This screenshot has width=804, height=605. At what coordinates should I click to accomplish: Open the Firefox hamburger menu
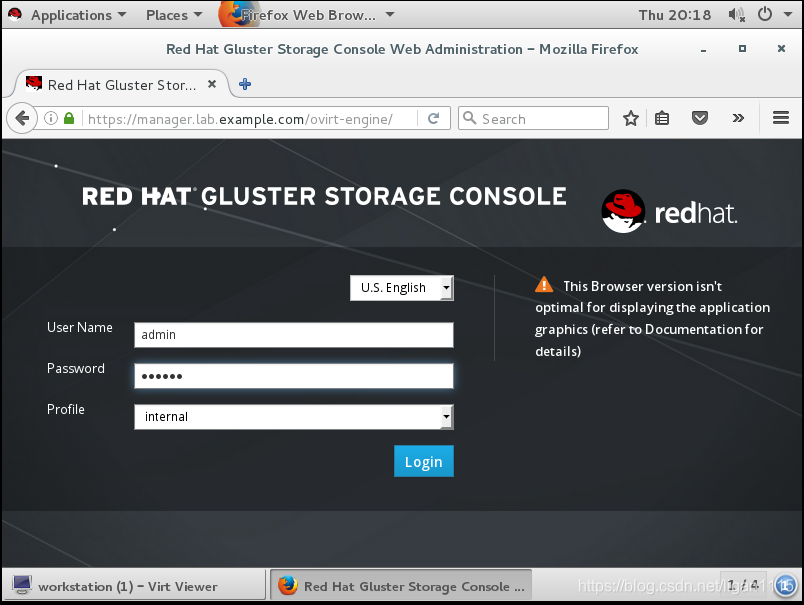click(x=781, y=118)
